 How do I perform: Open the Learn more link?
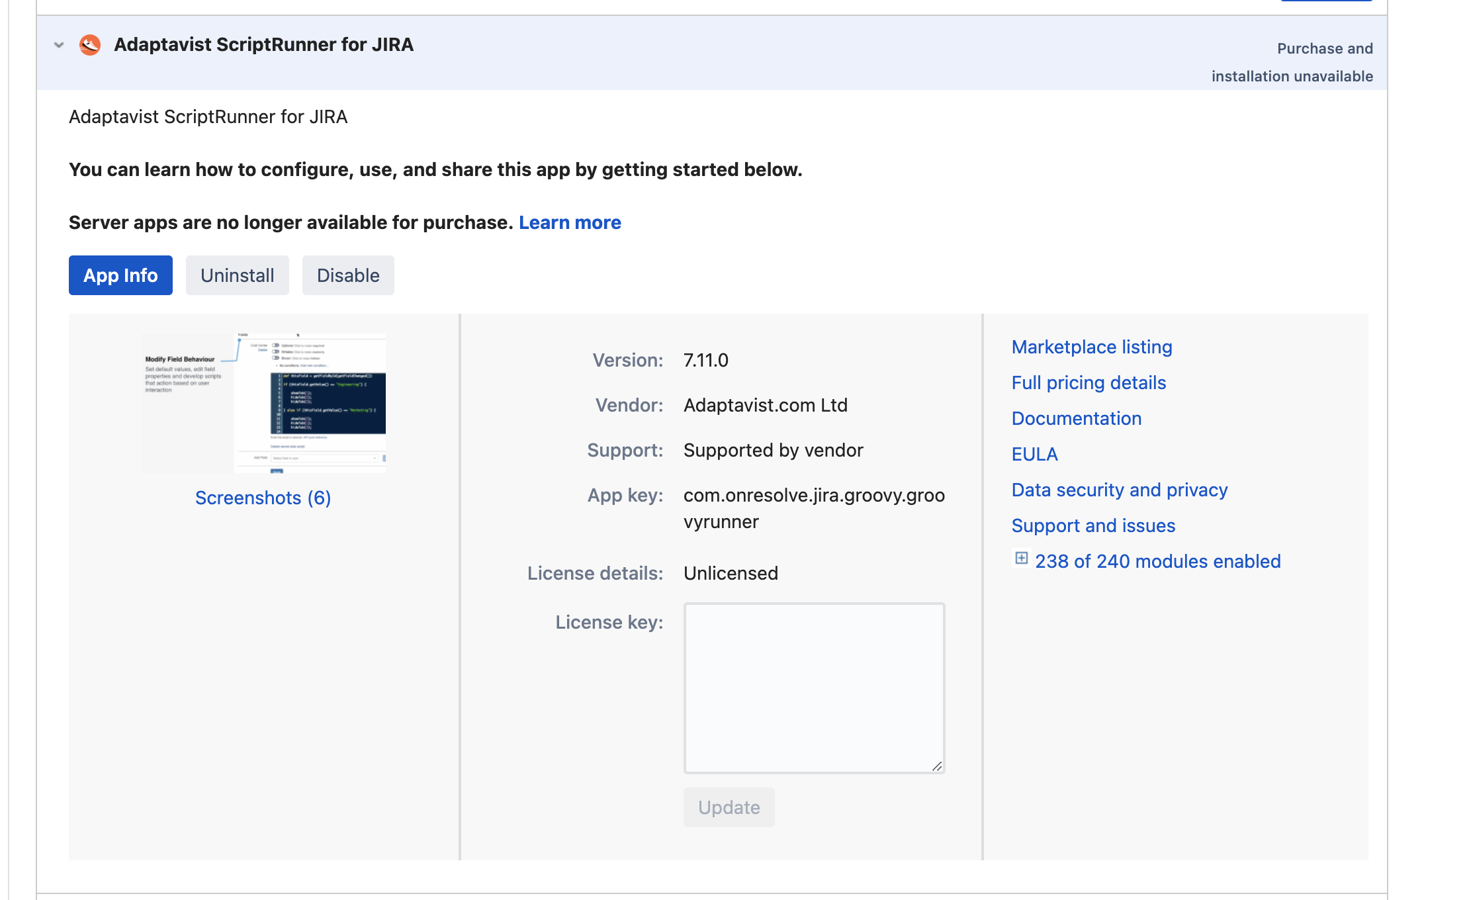569,223
